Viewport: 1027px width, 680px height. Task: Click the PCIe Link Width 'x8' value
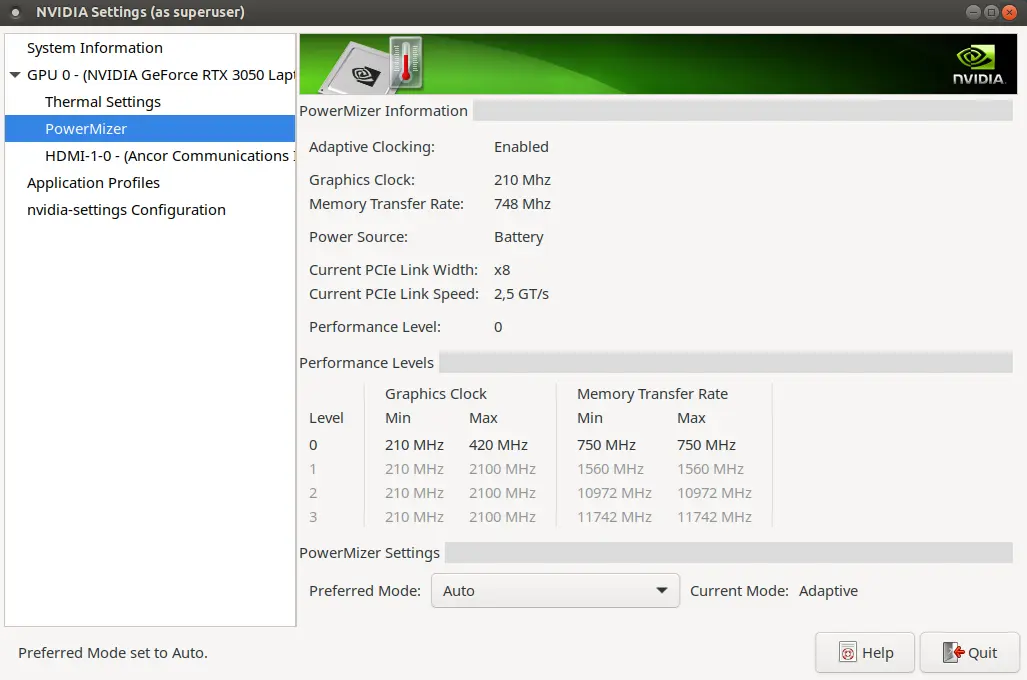tap(502, 270)
